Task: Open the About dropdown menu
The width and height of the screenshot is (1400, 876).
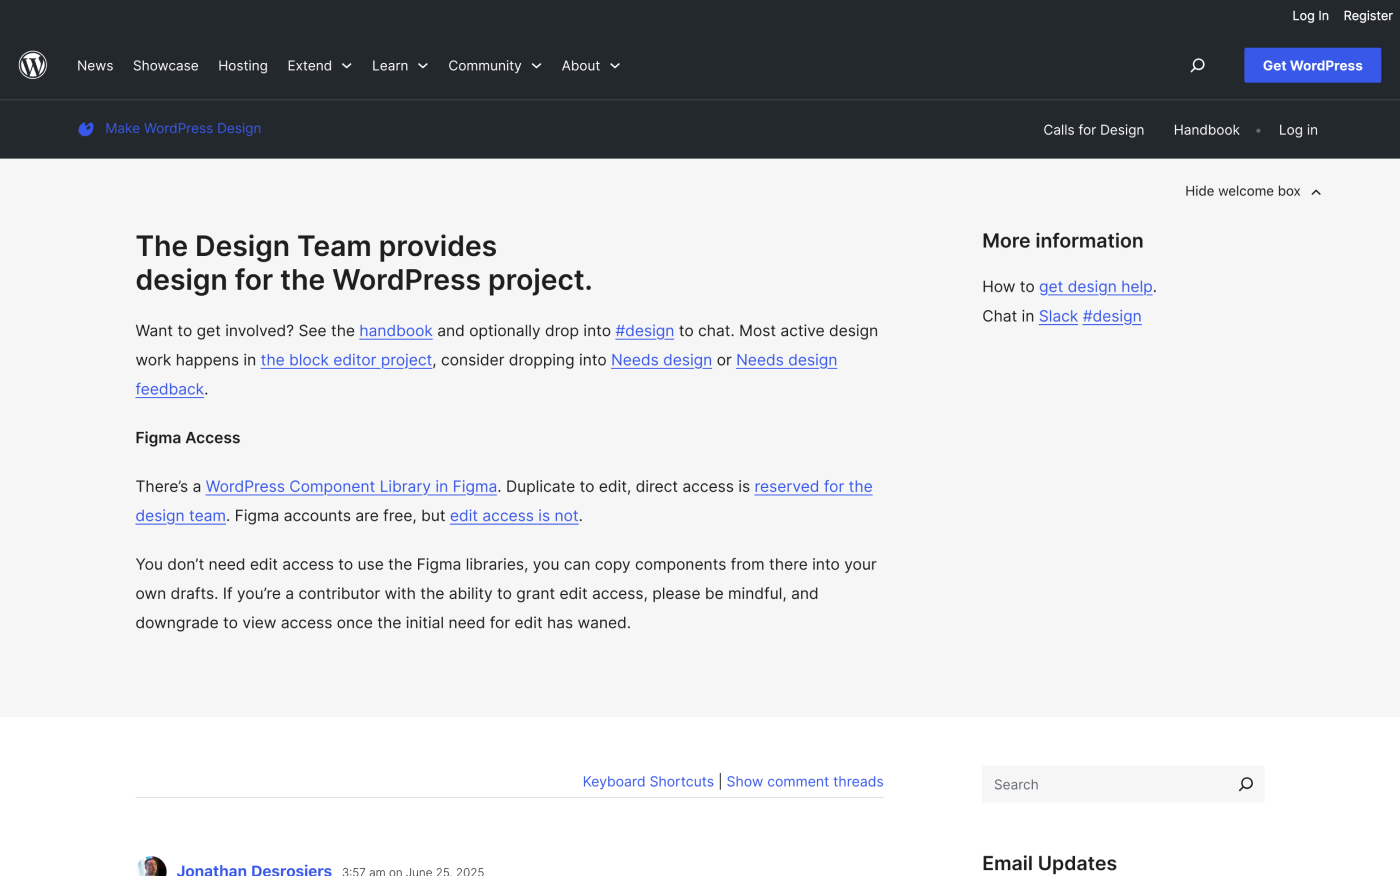Action: [590, 65]
